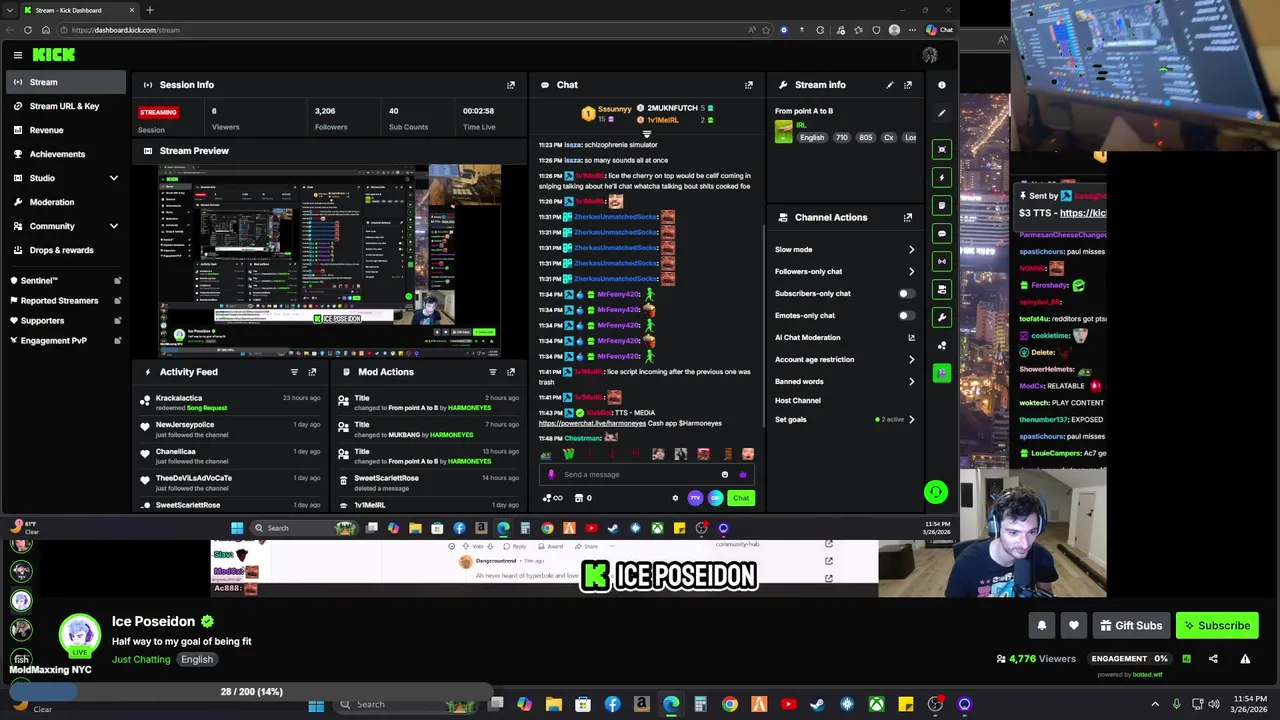Open Slow mode options arrow
The width and height of the screenshot is (1280, 720).
point(911,250)
